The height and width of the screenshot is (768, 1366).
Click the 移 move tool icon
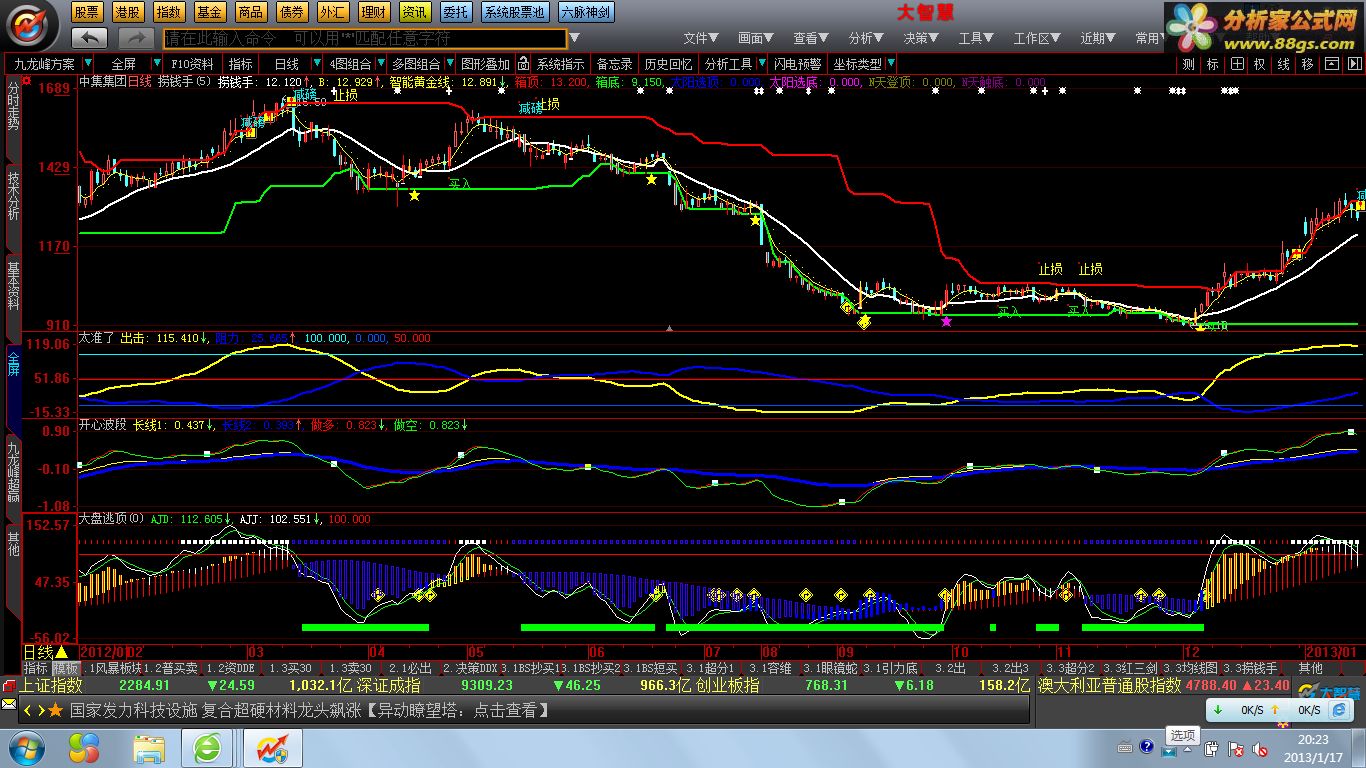click(x=1308, y=64)
